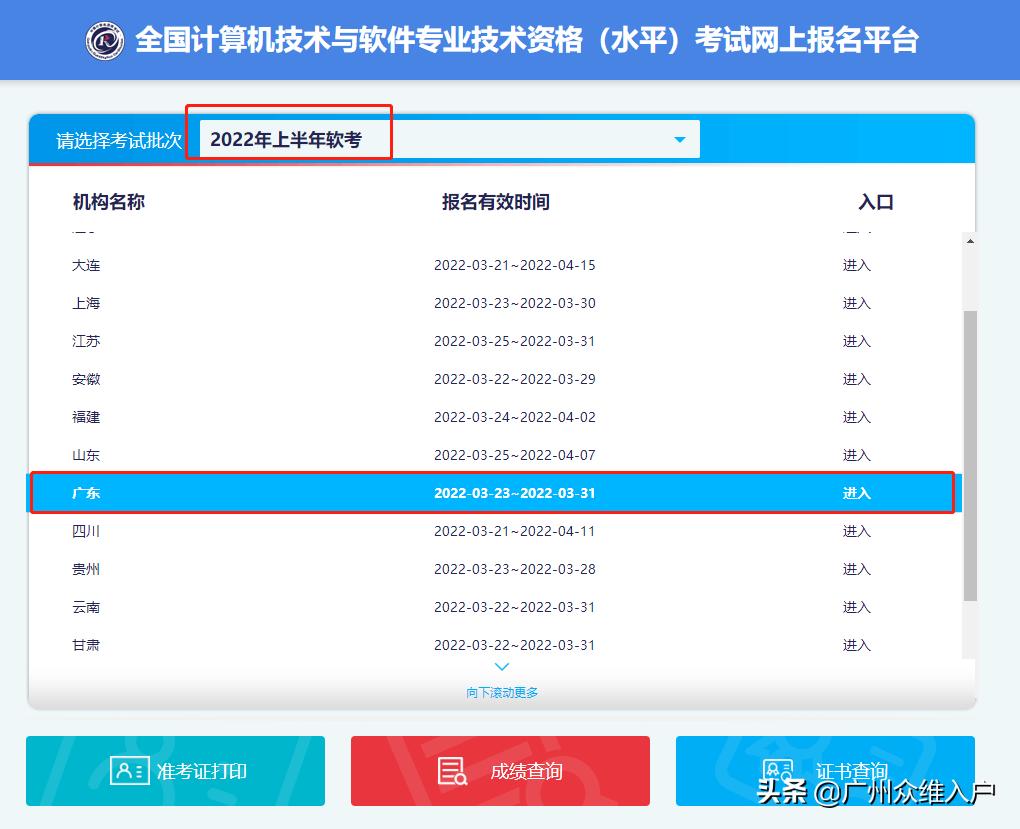
Task: Click the exam platform logo icon
Action: pyautogui.click(x=107, y=39)
